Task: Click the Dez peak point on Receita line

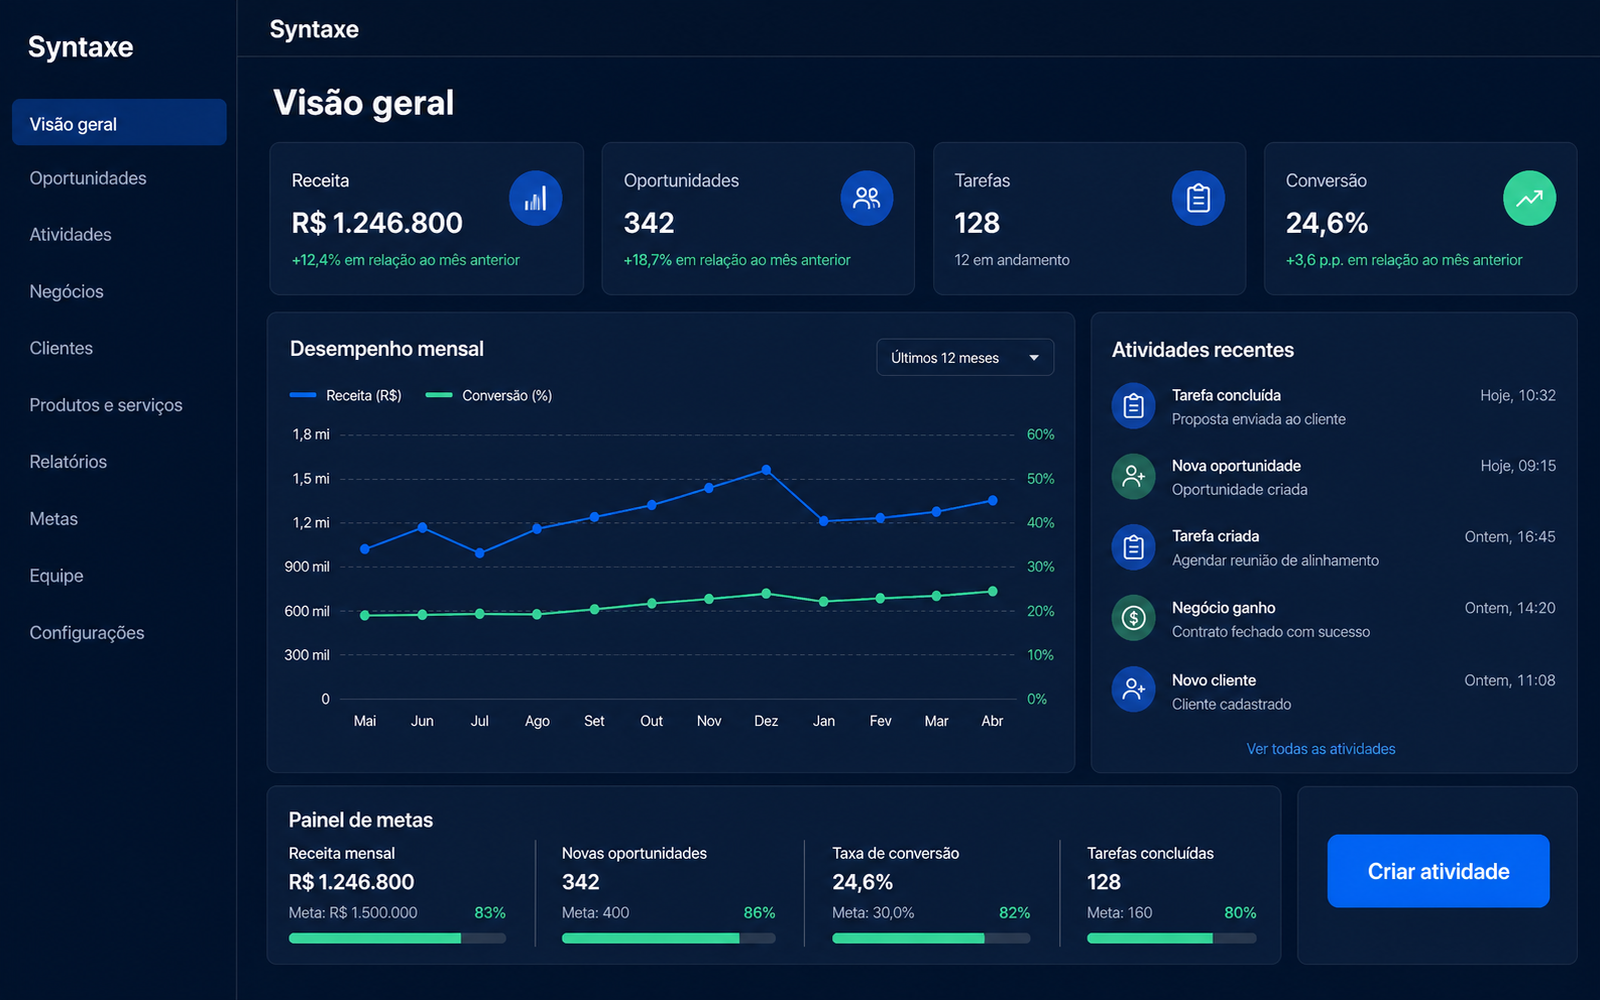Action: point(766,469)
